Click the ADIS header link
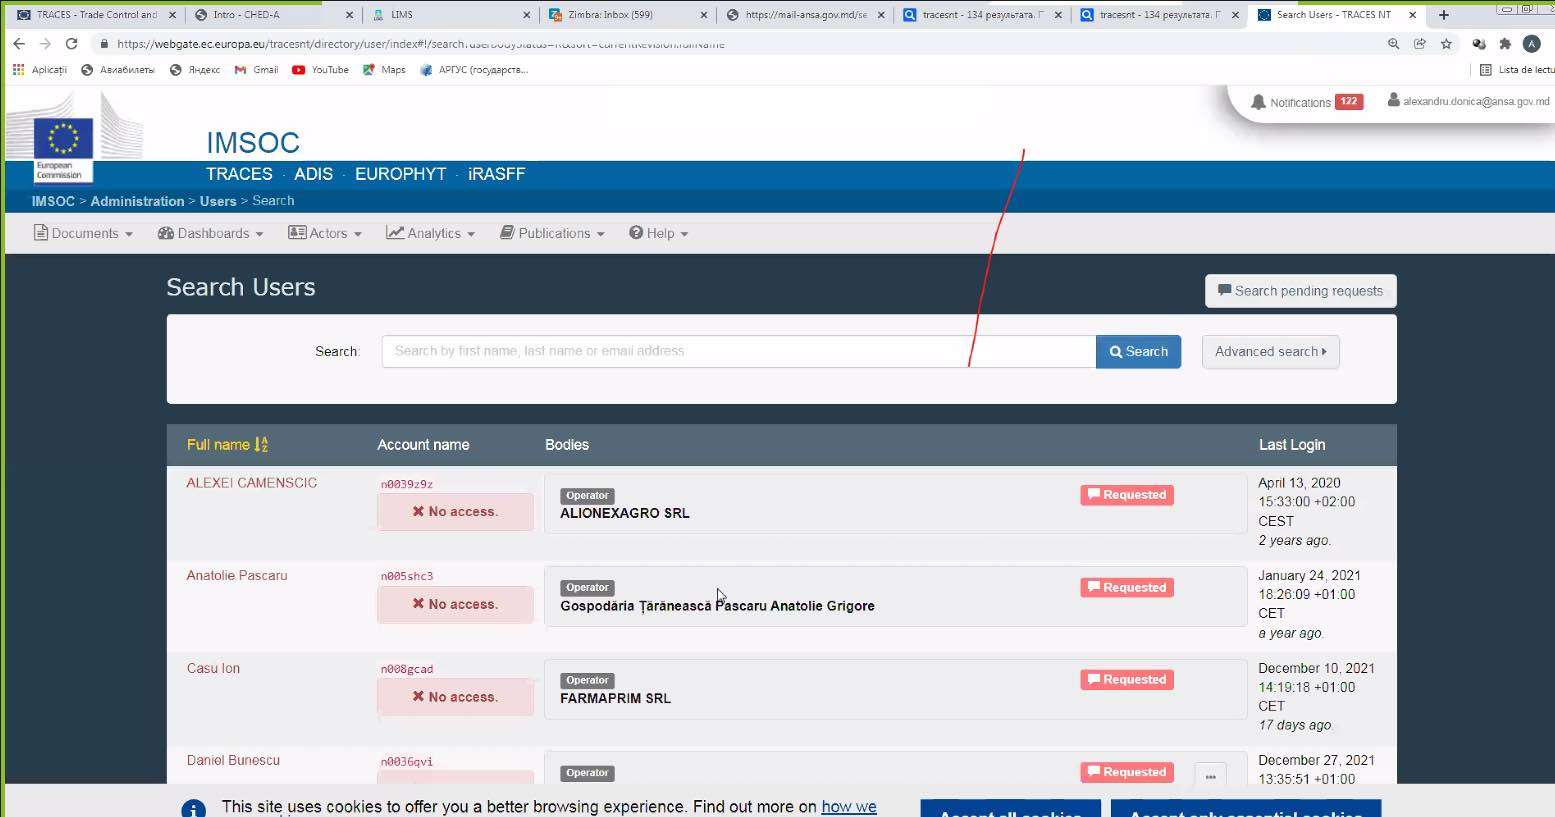 [313, 174]
